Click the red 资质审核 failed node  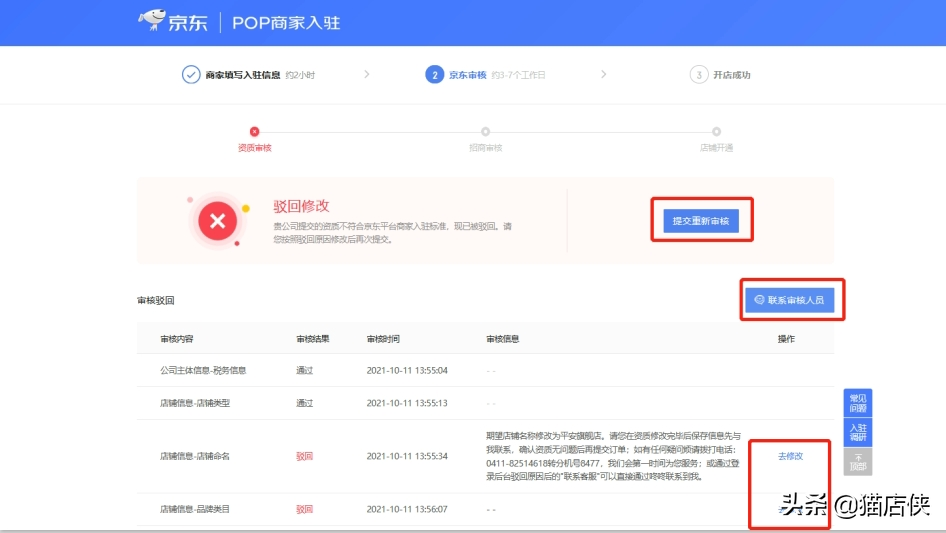(255, 132)
